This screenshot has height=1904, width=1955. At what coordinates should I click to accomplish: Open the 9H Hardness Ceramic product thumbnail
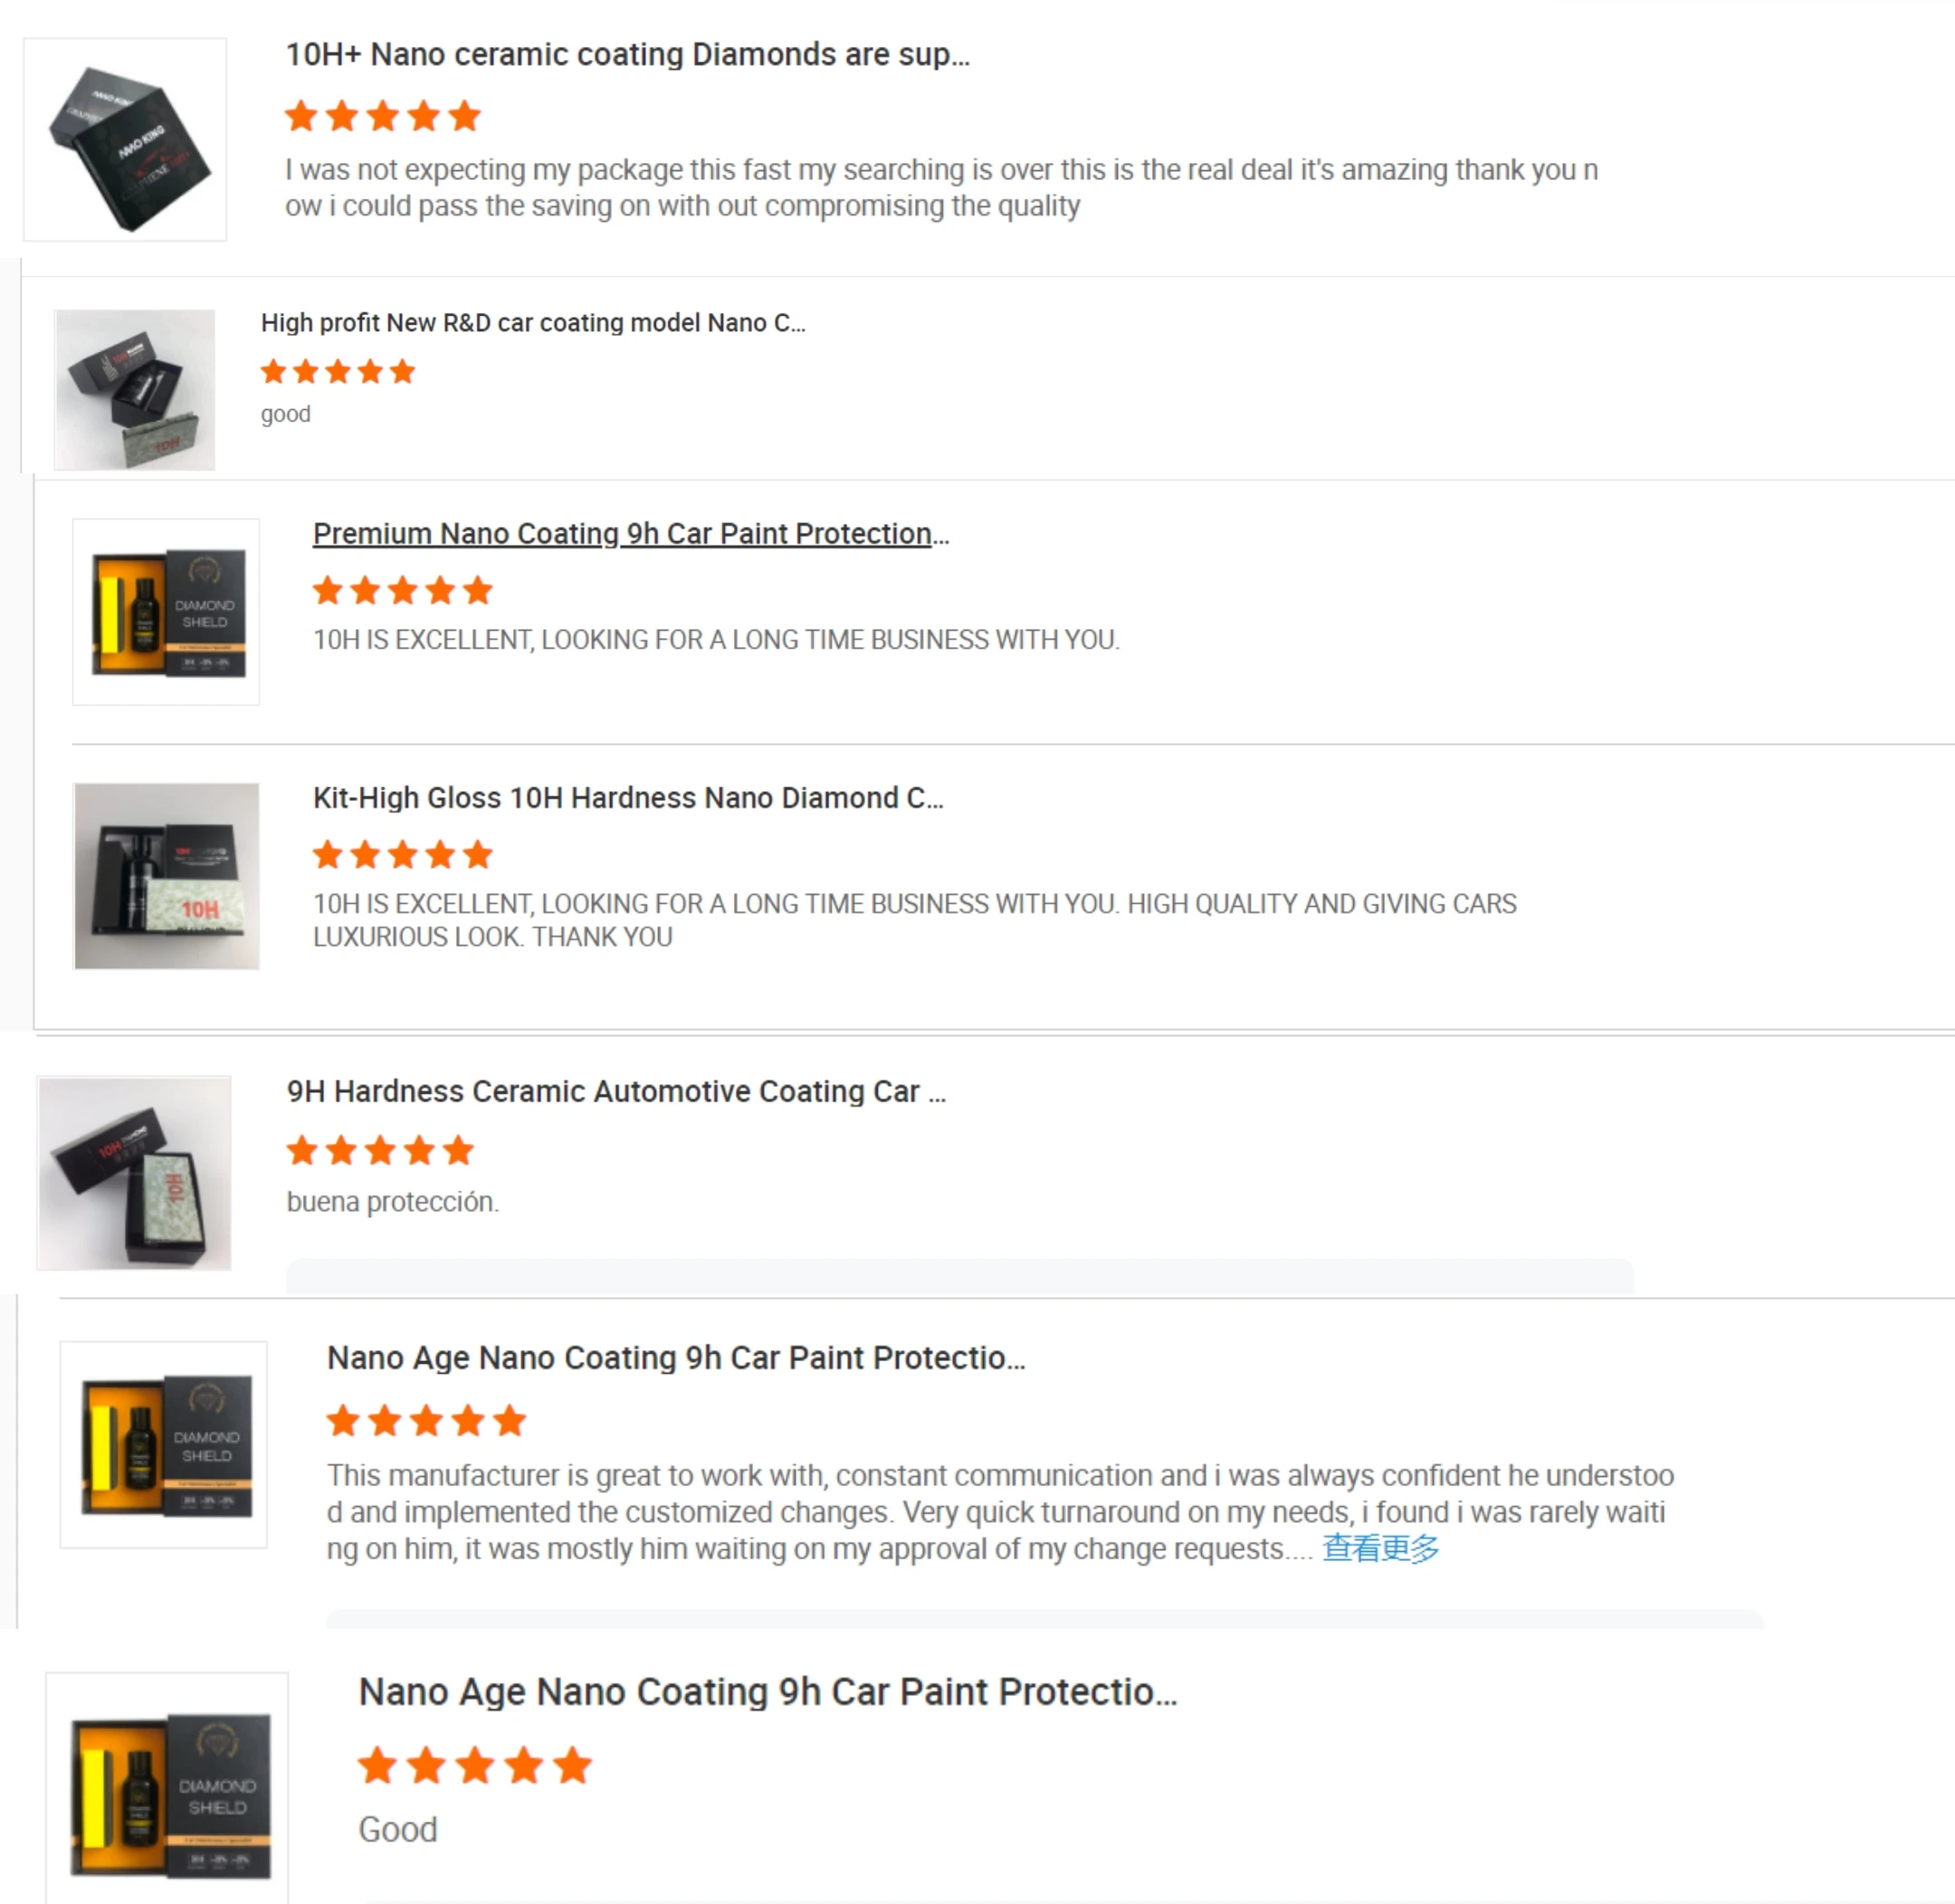tap(134, 1173)
